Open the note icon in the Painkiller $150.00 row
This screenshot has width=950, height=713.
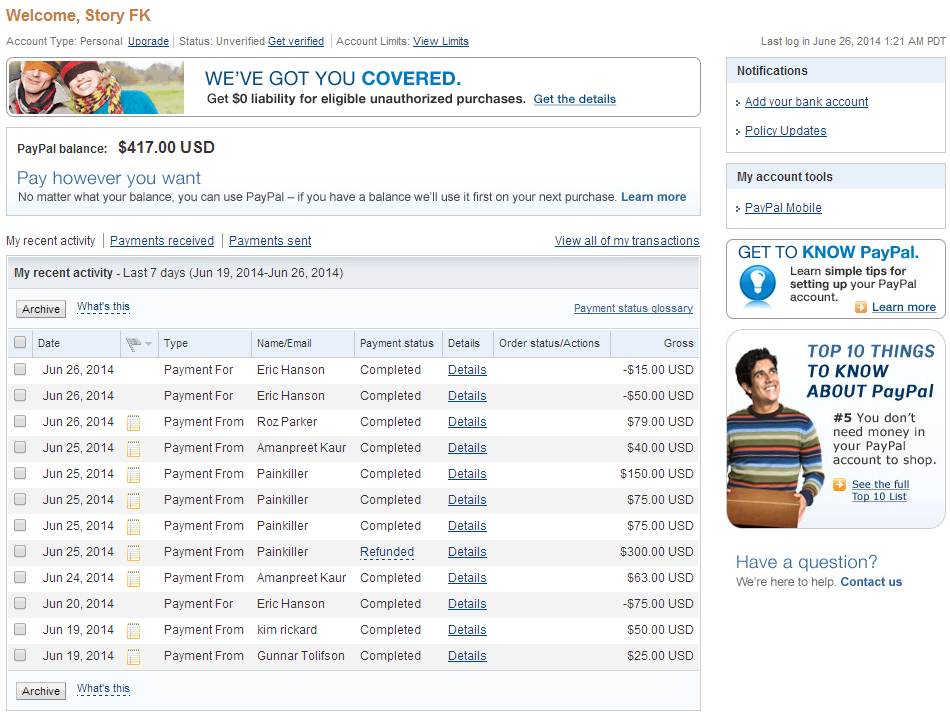pyautogui.click(x=133, y=474)
